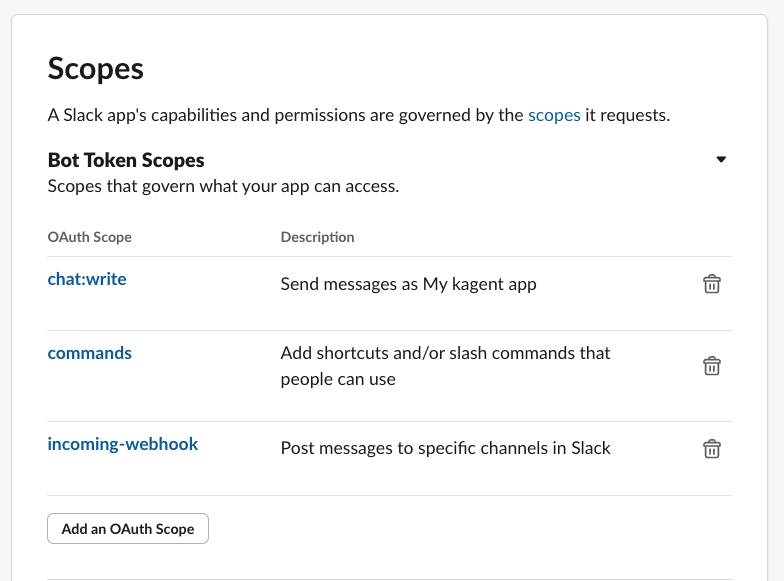Click the 'people can use' description line
This screenshot has height=581, width=784.
338,380
